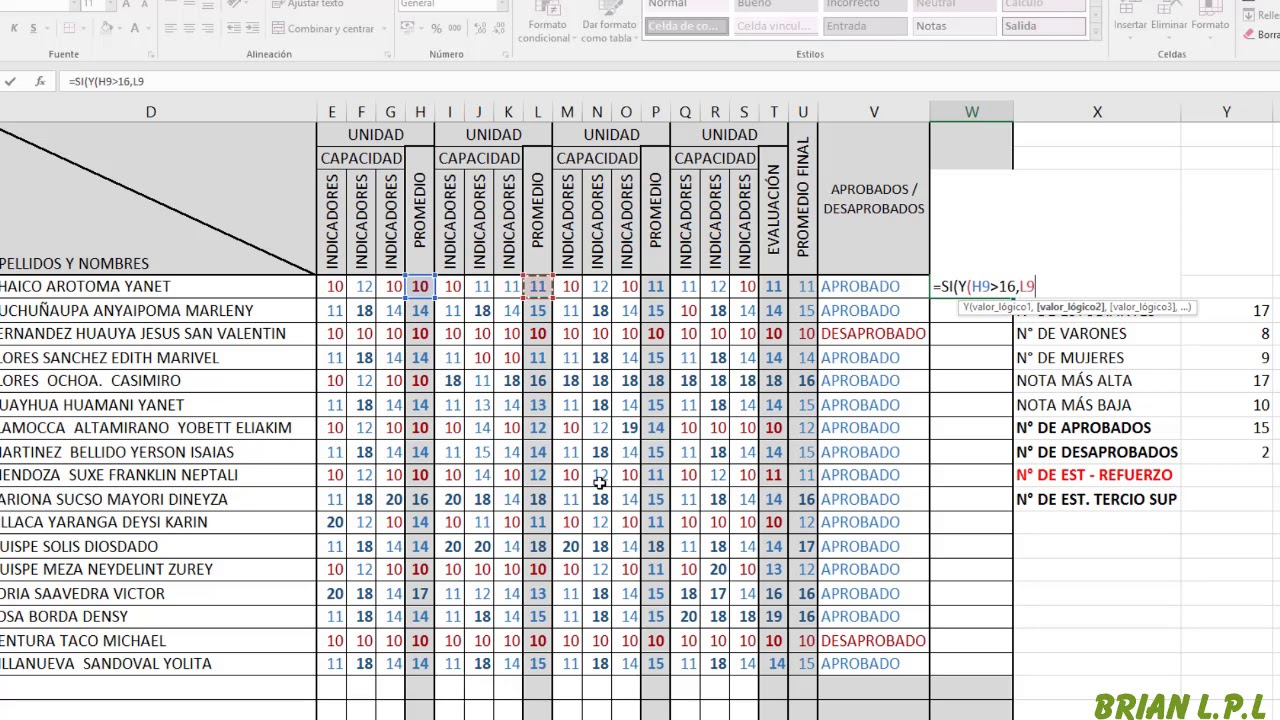Align text left
The height and width of the screenshot is (720, 1280).
tap(171, 28)
